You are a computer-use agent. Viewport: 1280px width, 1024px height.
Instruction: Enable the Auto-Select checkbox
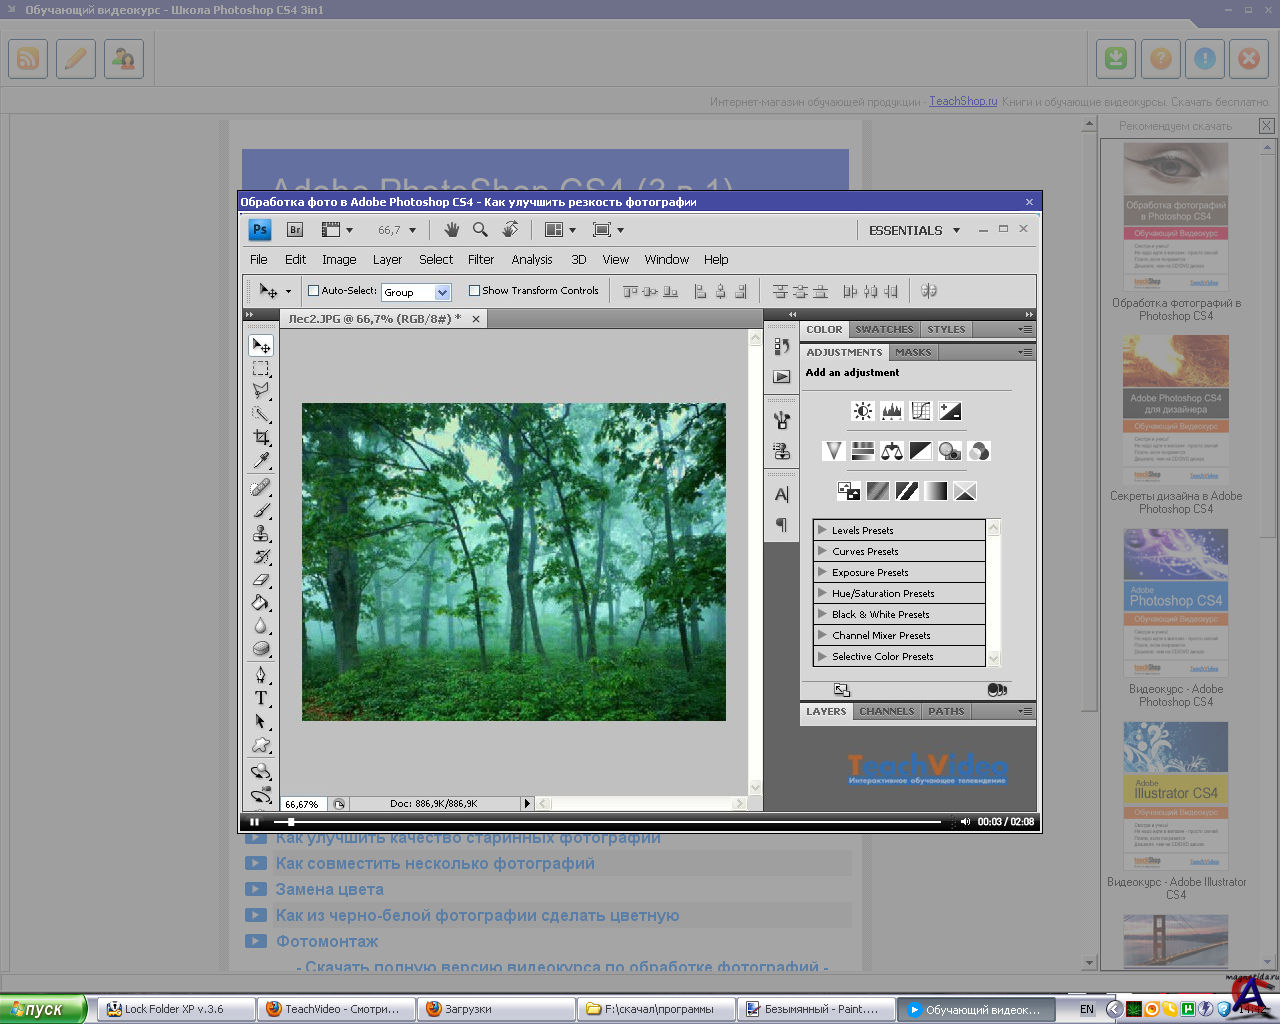tap(313, 291)
